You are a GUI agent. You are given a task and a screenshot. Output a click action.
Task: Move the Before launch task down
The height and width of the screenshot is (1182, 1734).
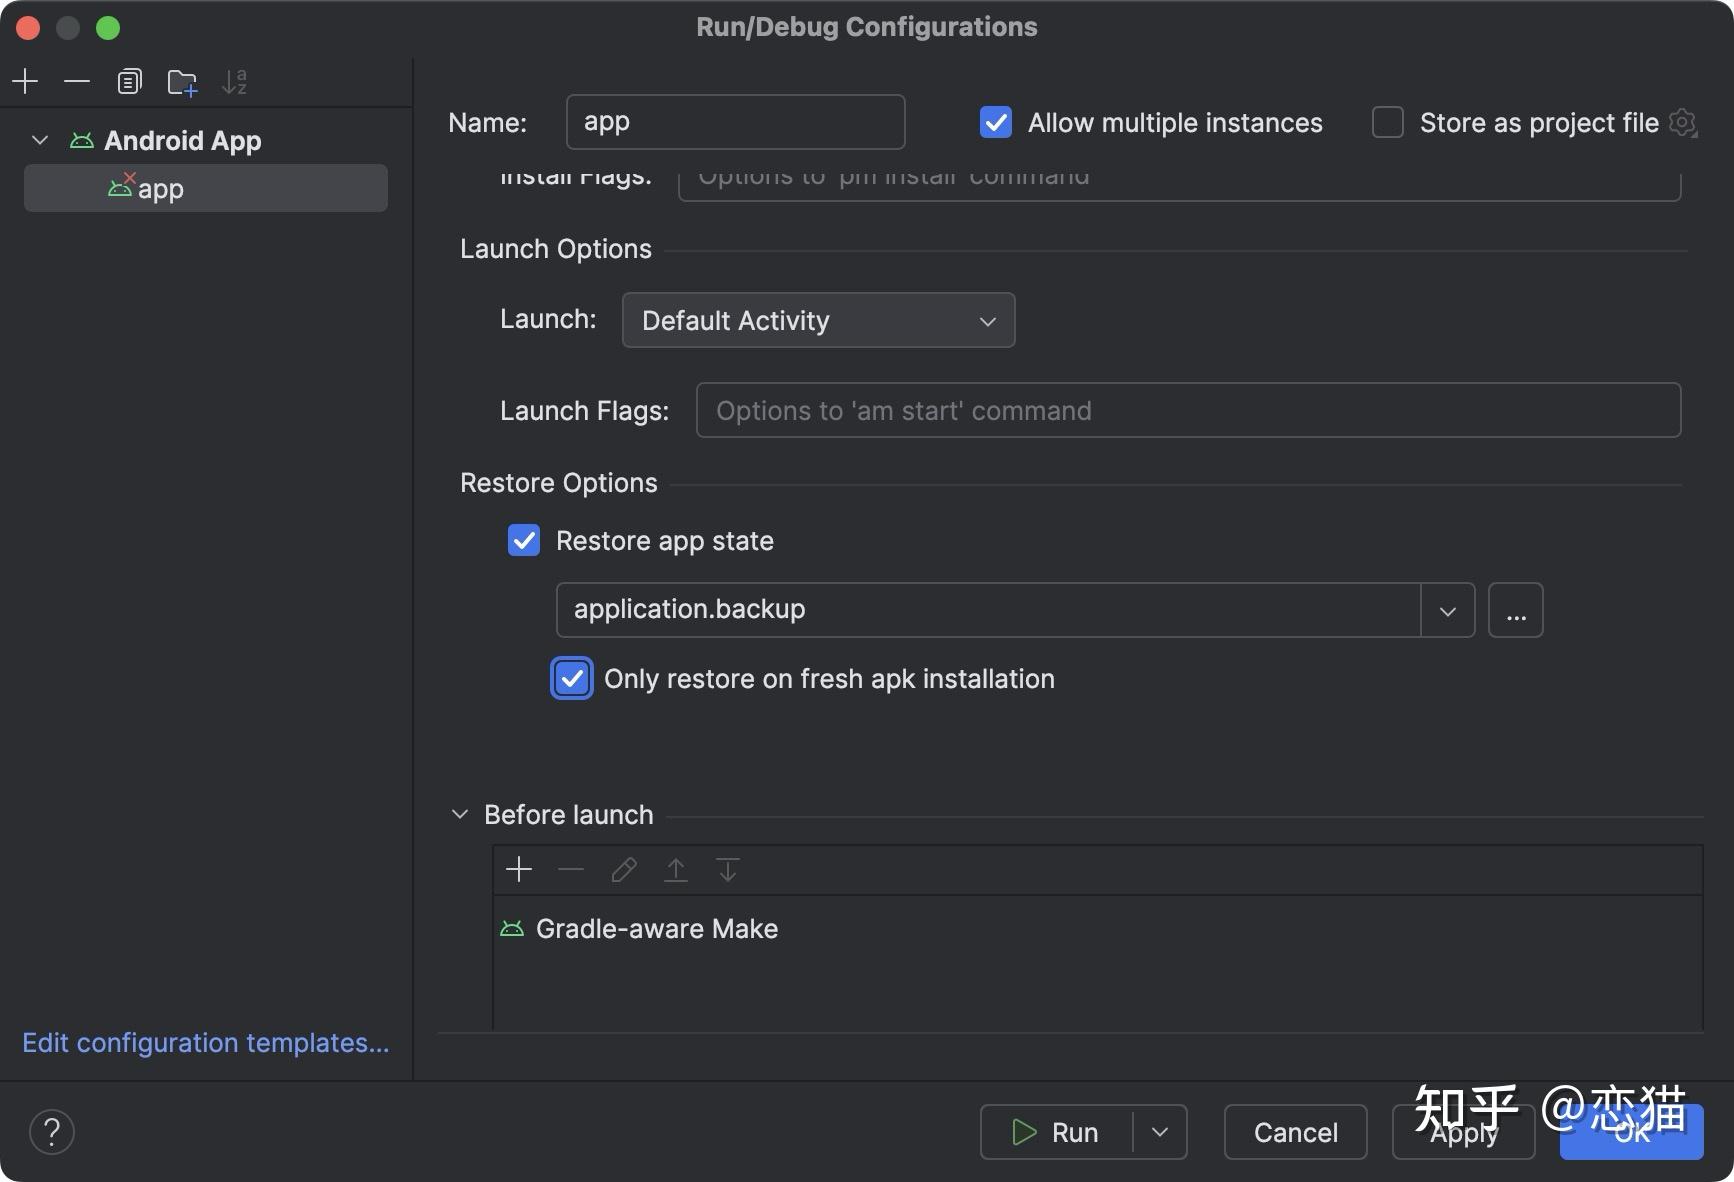tap(727, 869)
